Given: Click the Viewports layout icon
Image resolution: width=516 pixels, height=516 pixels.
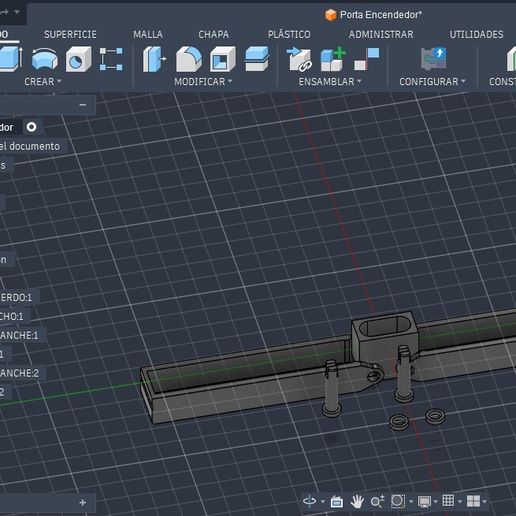Looking at the screenshot, I should [x=473, y=501].
